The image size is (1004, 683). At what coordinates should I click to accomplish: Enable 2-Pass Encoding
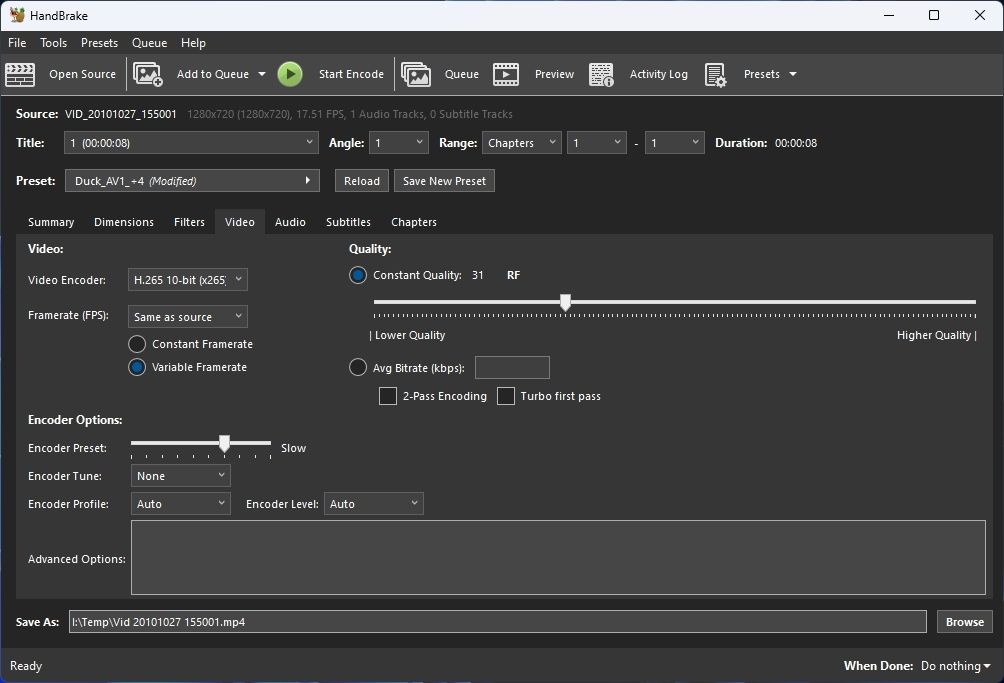click(x=387, y=396)
